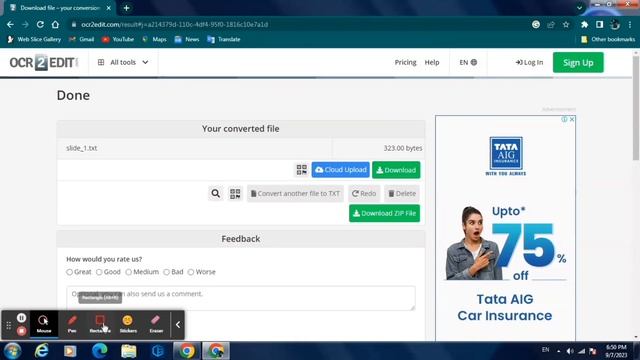Open the Chrome extensions puzzle icon

pos(584,24)
